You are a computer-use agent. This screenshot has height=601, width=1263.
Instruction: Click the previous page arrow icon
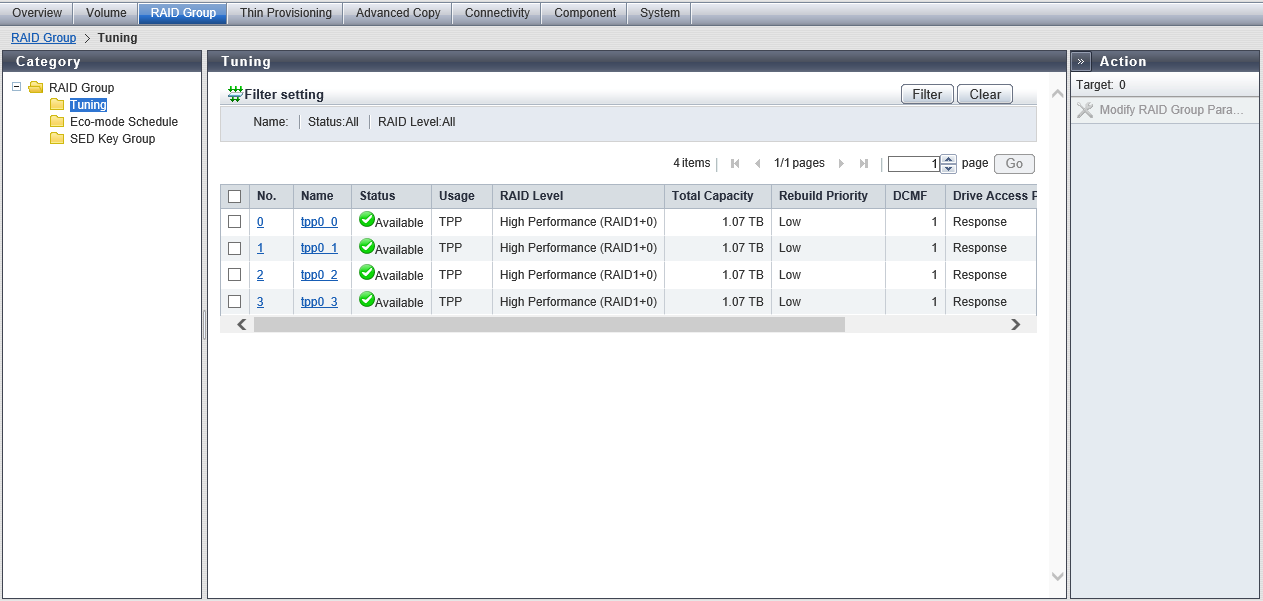point(757,164)
